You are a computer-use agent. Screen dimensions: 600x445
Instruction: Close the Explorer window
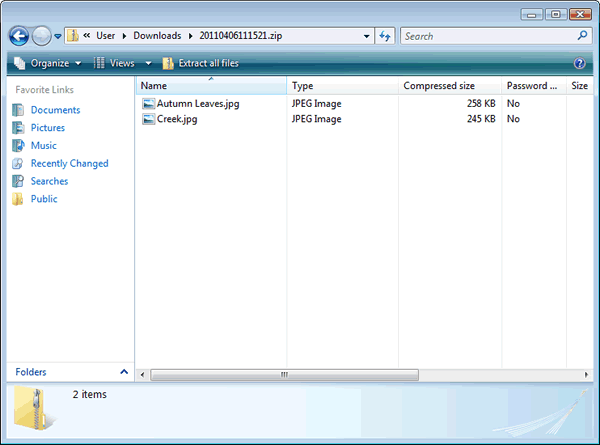click(x=580, y=15)
